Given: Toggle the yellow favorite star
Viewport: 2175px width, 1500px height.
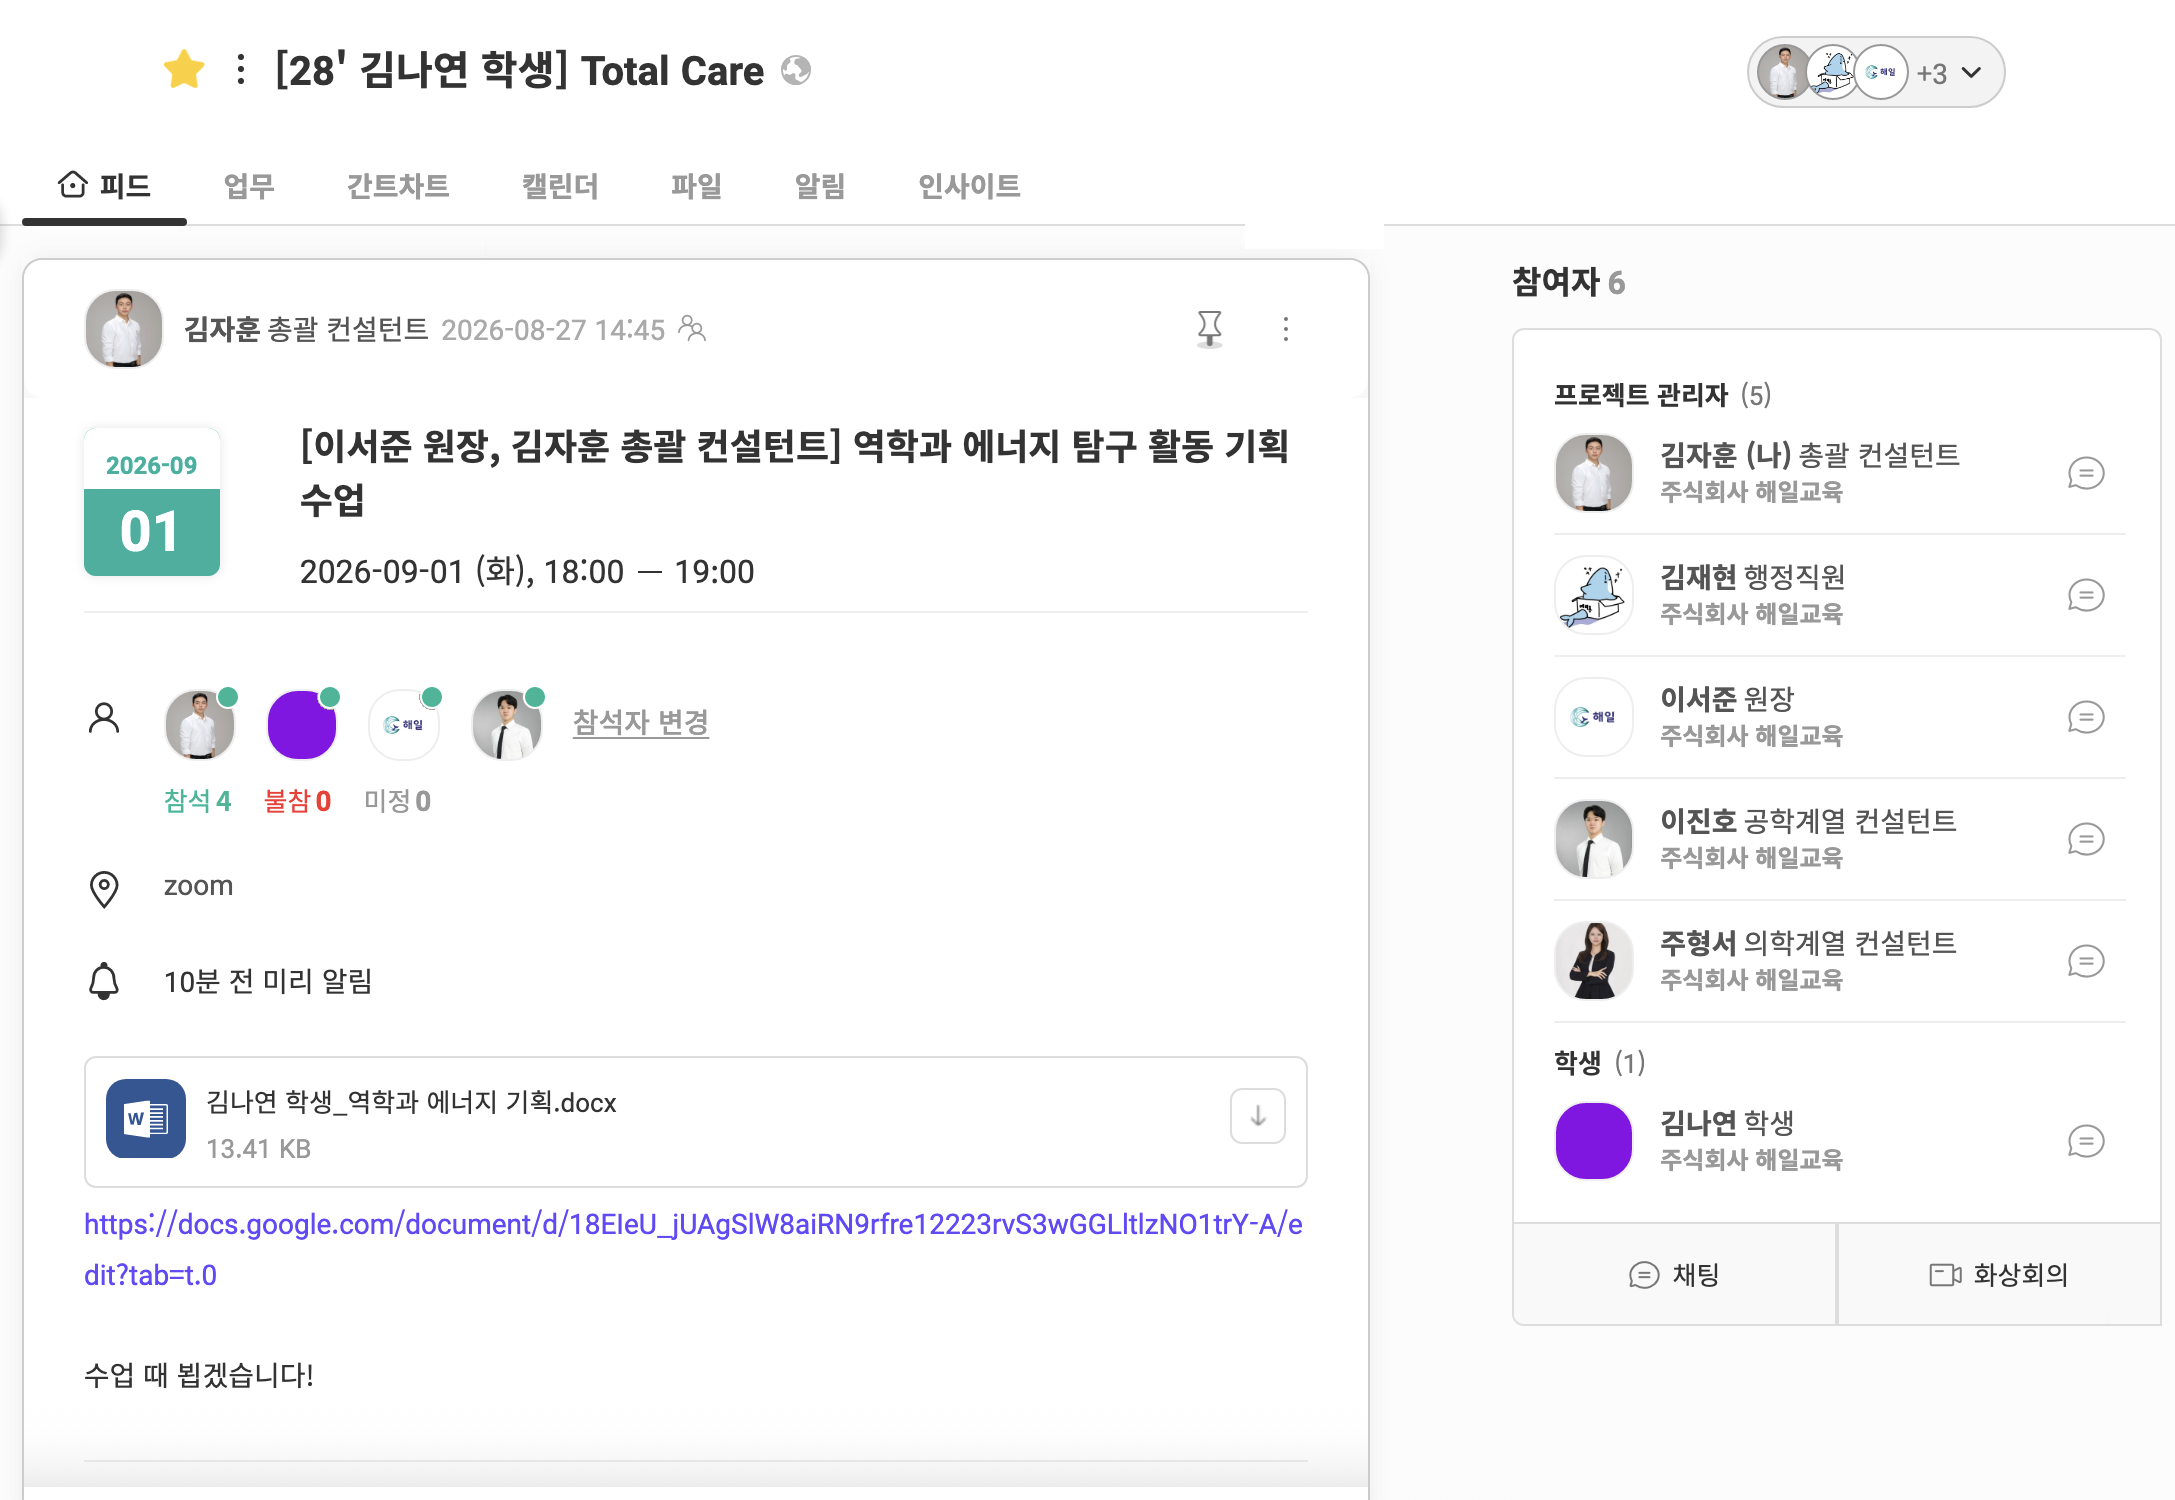Looking at the screenshot, I should pyautogui.click(x=184, y=70).
